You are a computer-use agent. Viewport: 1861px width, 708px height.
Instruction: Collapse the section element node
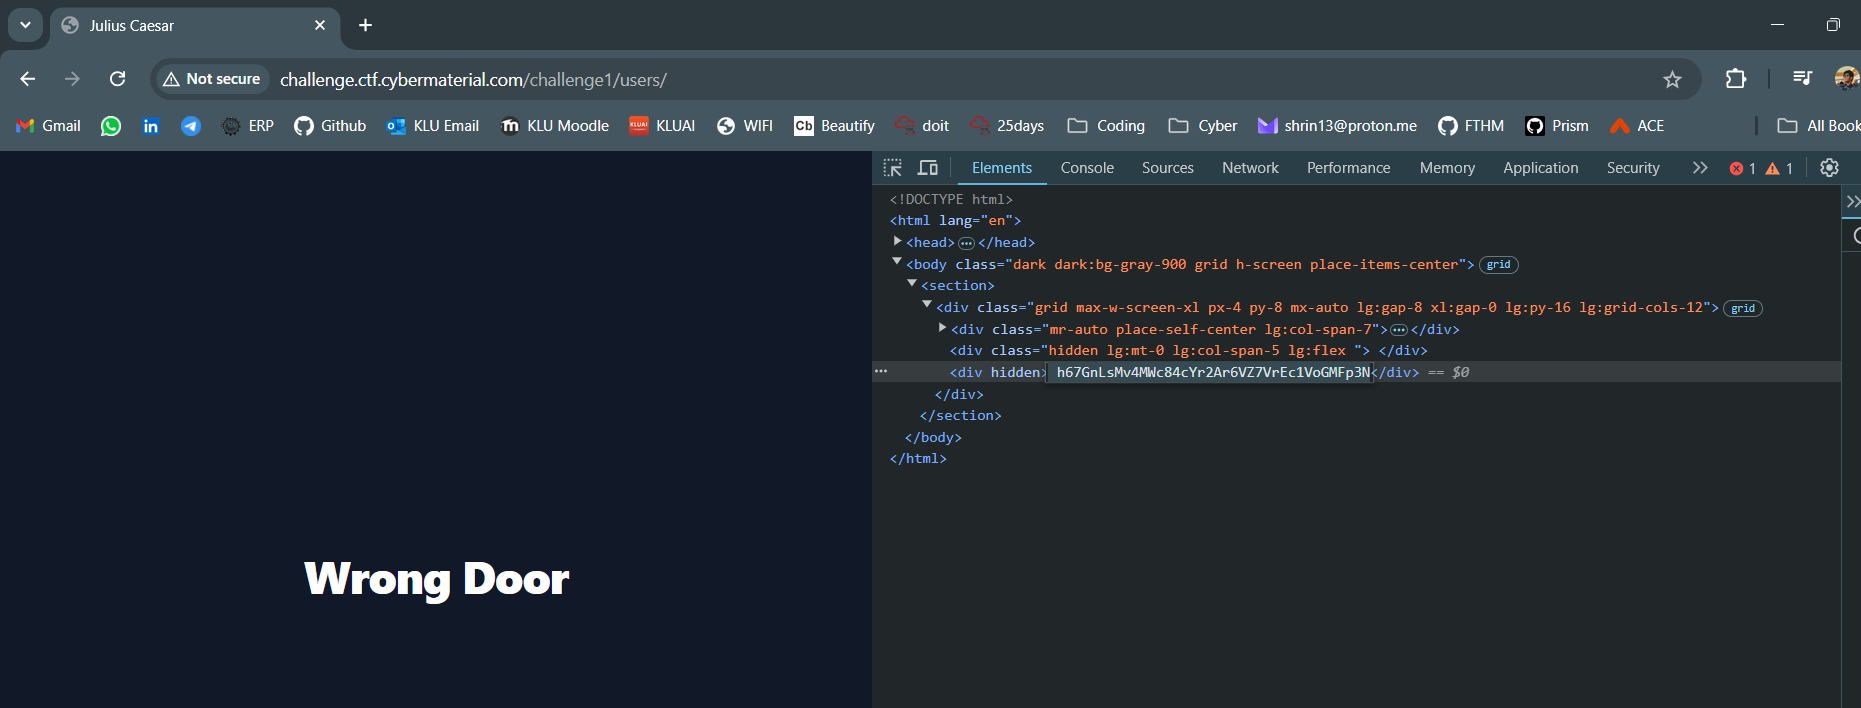pos(912,284)
